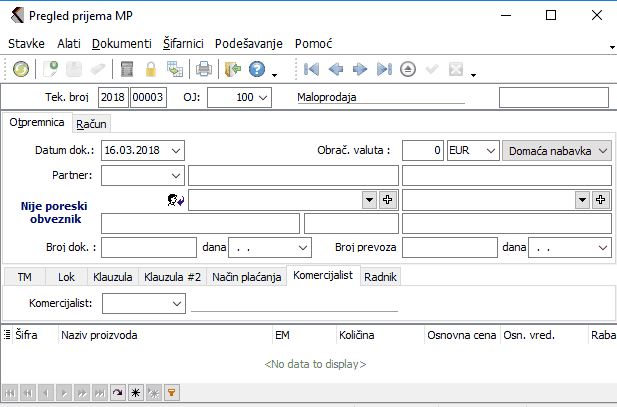Image resolution: width=617 pixels, height=407 pixels.
Task: Open the Komercijalist dropdown
Action: [176, 302]
